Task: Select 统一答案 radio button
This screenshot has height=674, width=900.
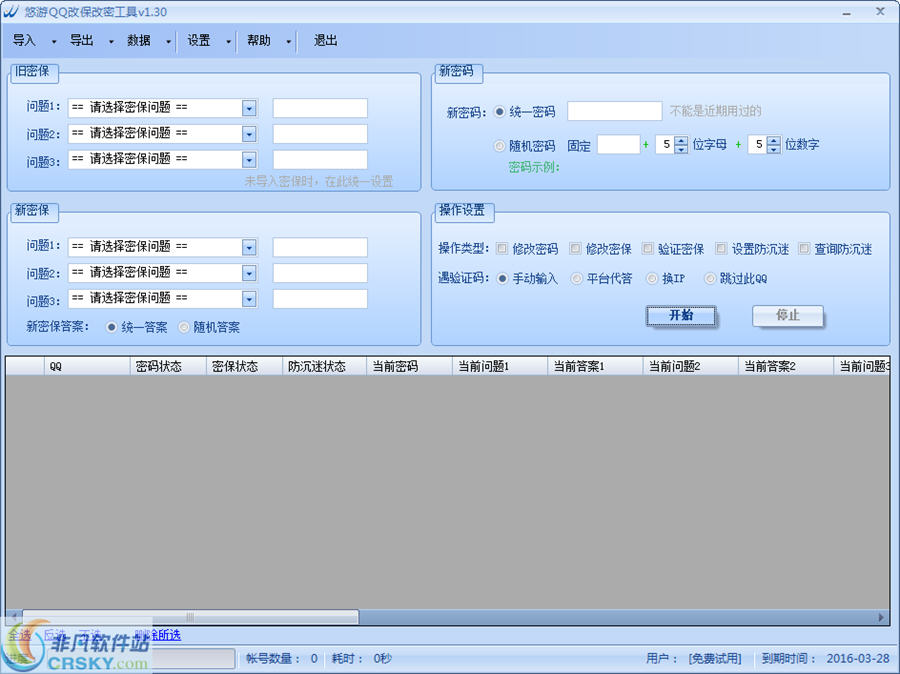Action: pyautogui.click(x=111, y=327)
